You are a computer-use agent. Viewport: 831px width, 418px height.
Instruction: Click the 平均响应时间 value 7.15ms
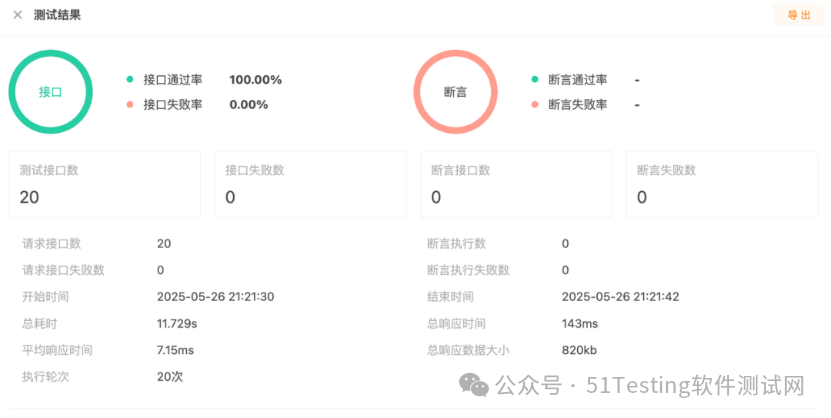coord(175,350)
